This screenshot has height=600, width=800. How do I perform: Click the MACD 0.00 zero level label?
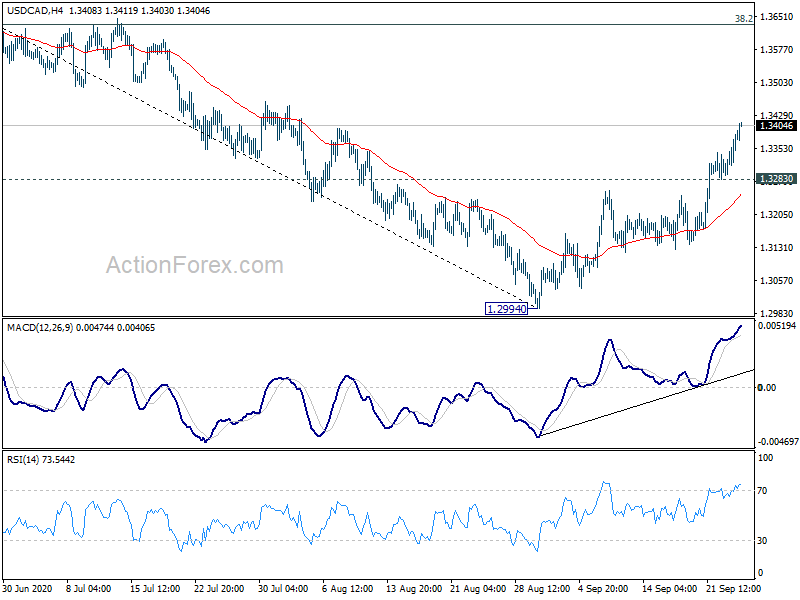767,388
